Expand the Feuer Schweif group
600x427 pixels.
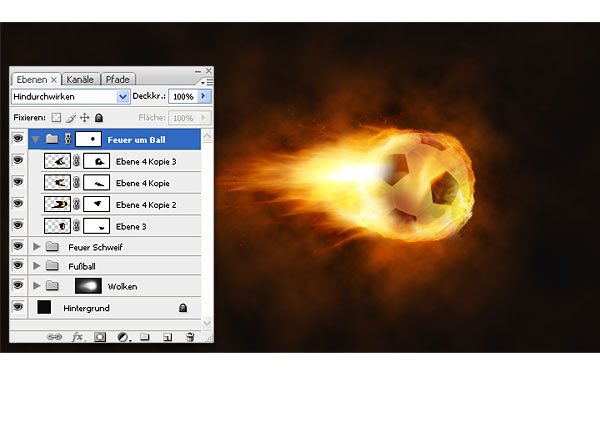tap(37, 247)
